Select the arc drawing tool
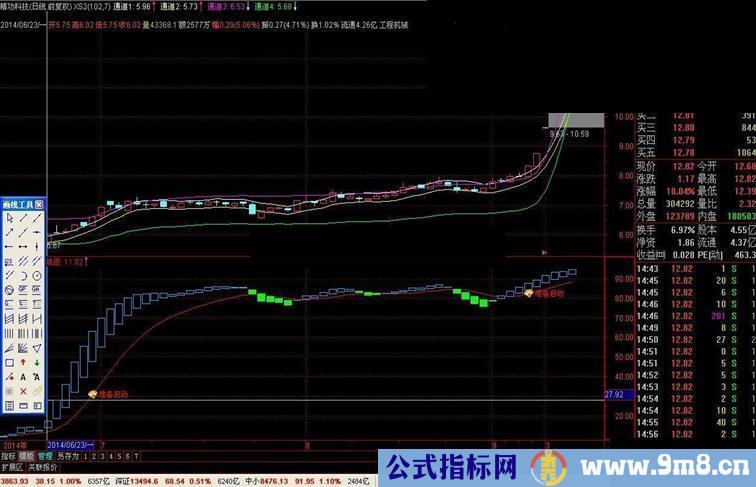This screenshot has height=487, width=756. tap(23, 275)
